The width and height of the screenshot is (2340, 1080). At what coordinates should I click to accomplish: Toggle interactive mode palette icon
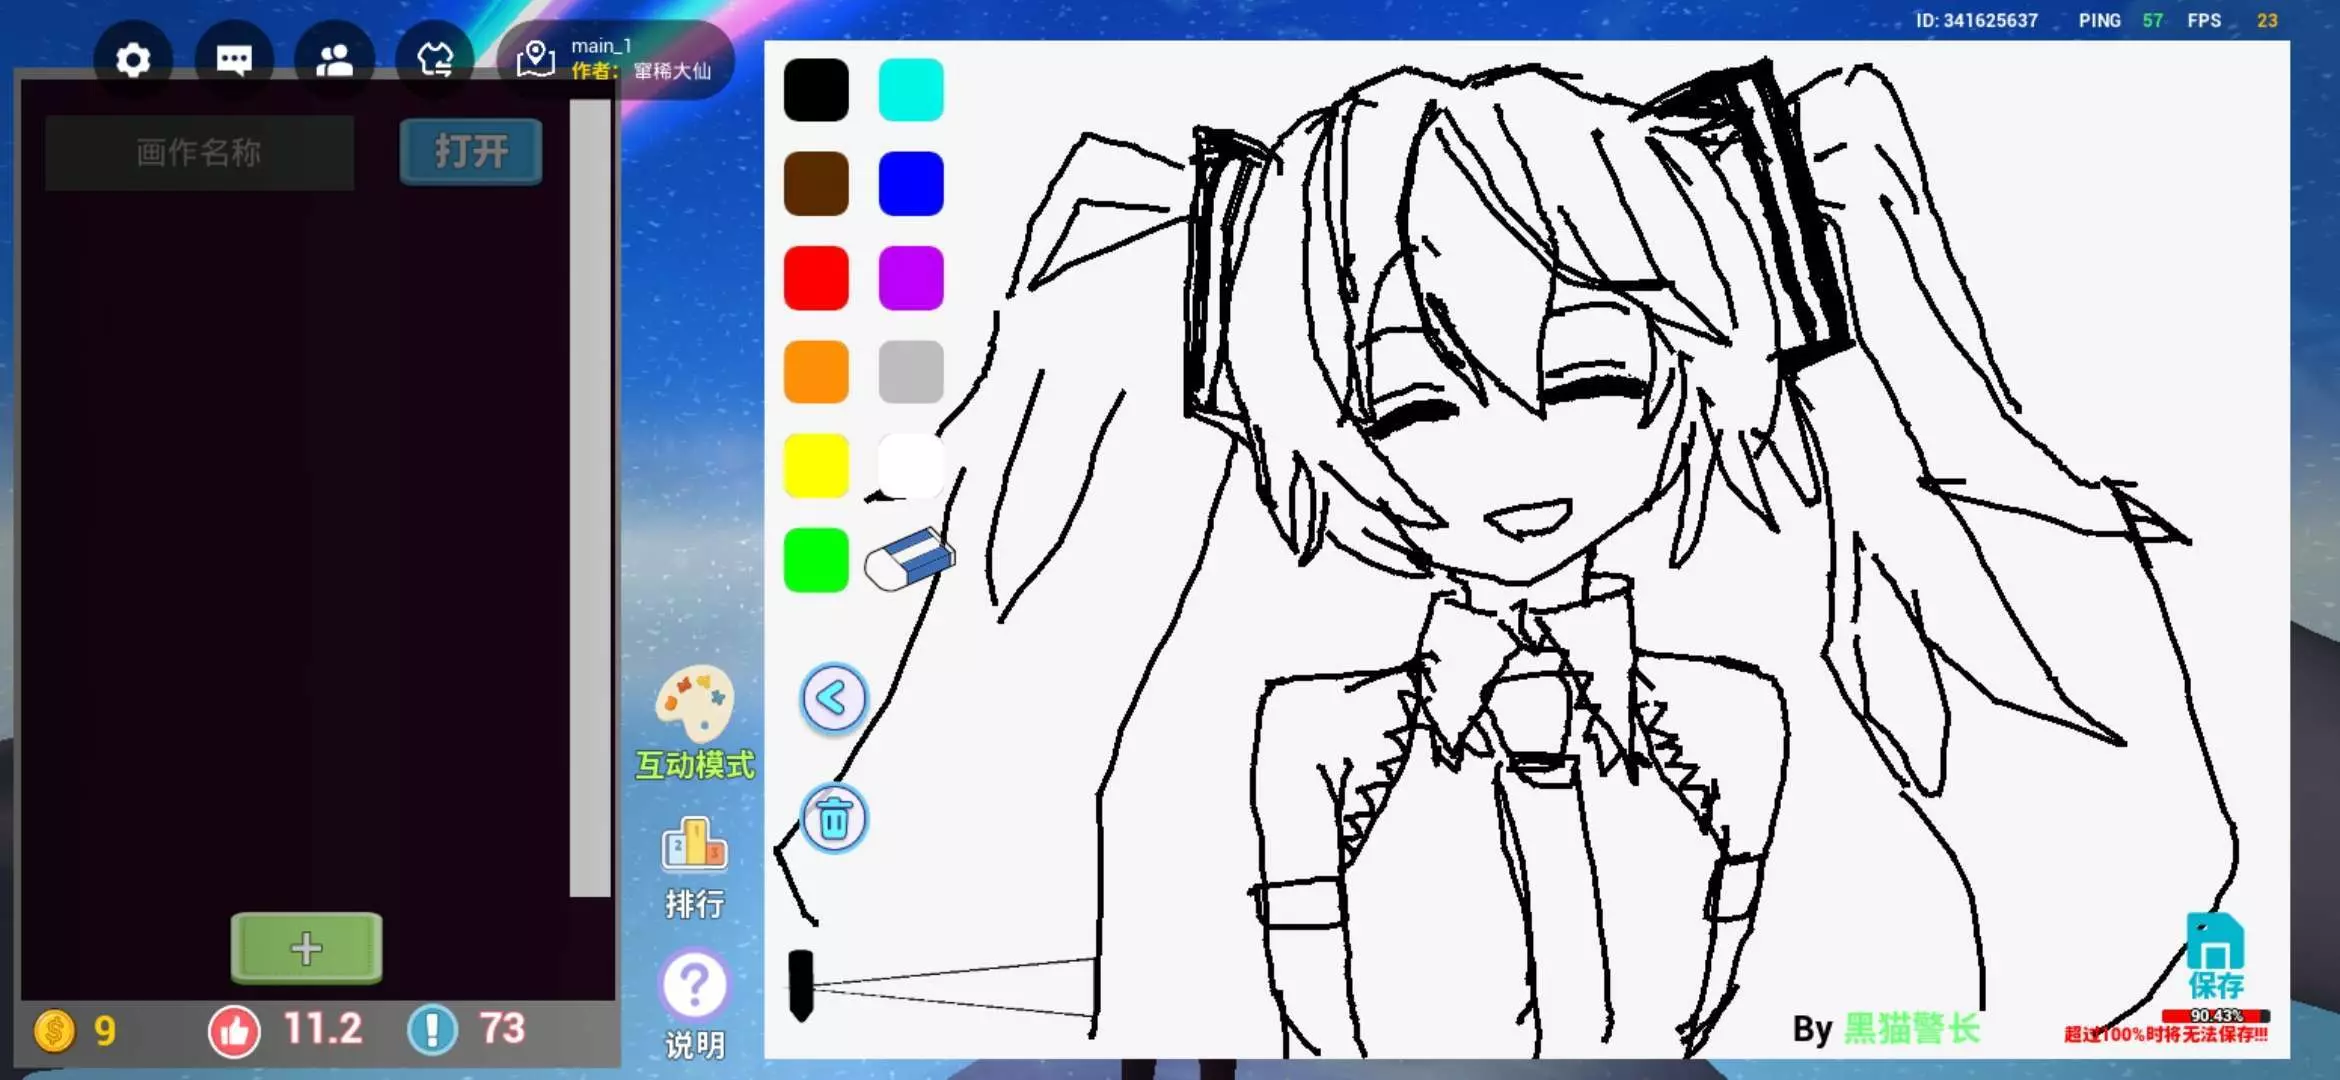[x=694, y=703]
